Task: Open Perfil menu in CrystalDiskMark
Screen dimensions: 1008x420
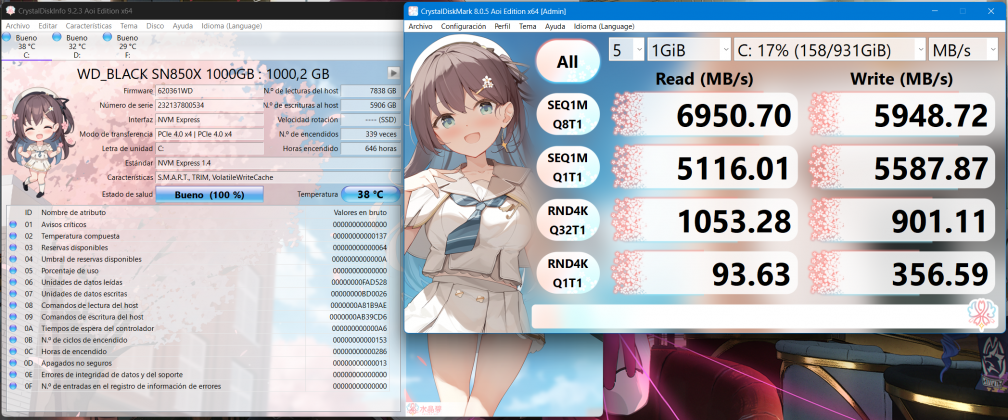Action: point(502,26)
